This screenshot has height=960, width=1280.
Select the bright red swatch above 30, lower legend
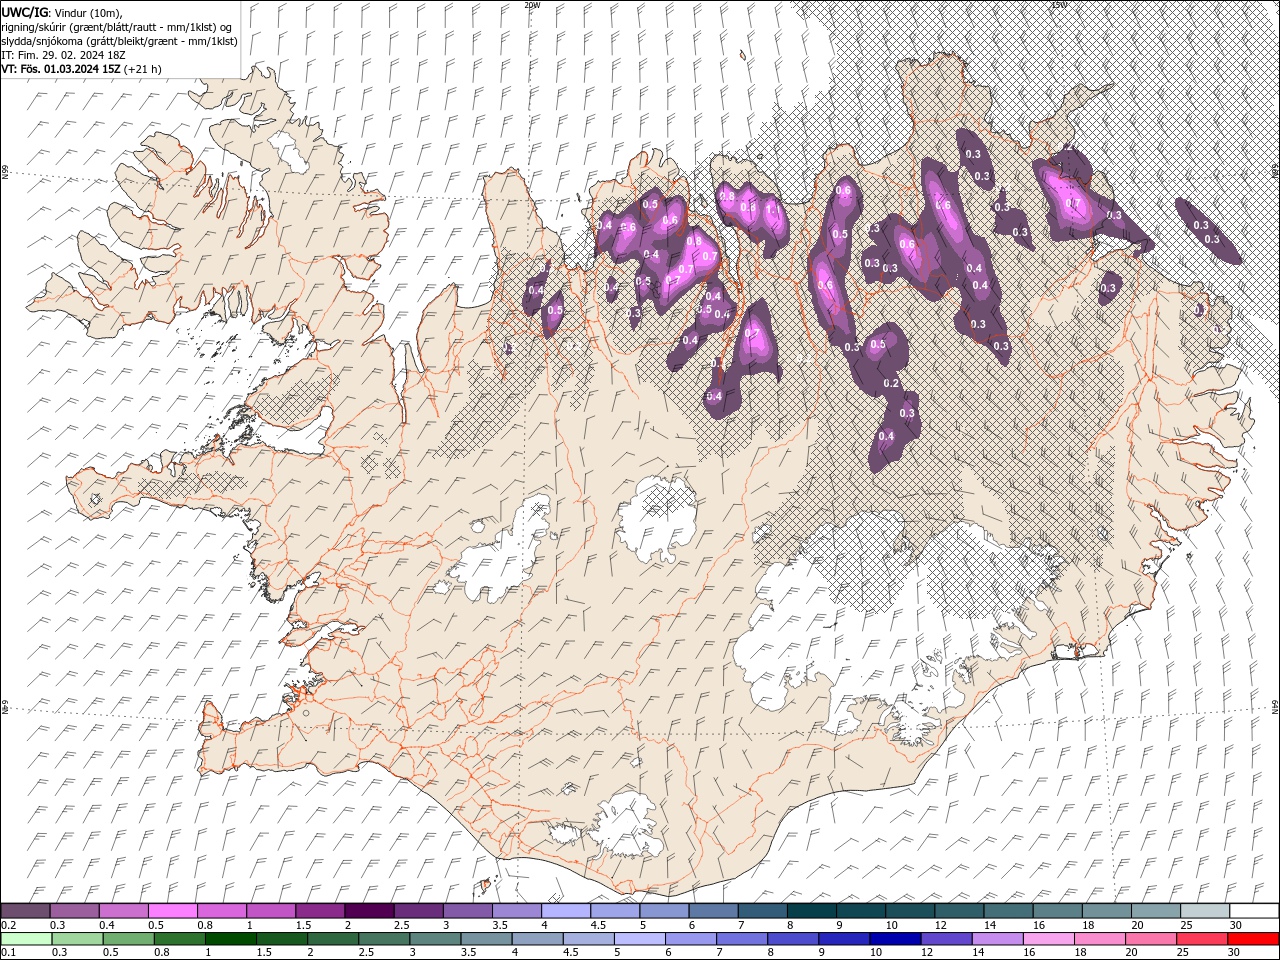[1254, 939]
